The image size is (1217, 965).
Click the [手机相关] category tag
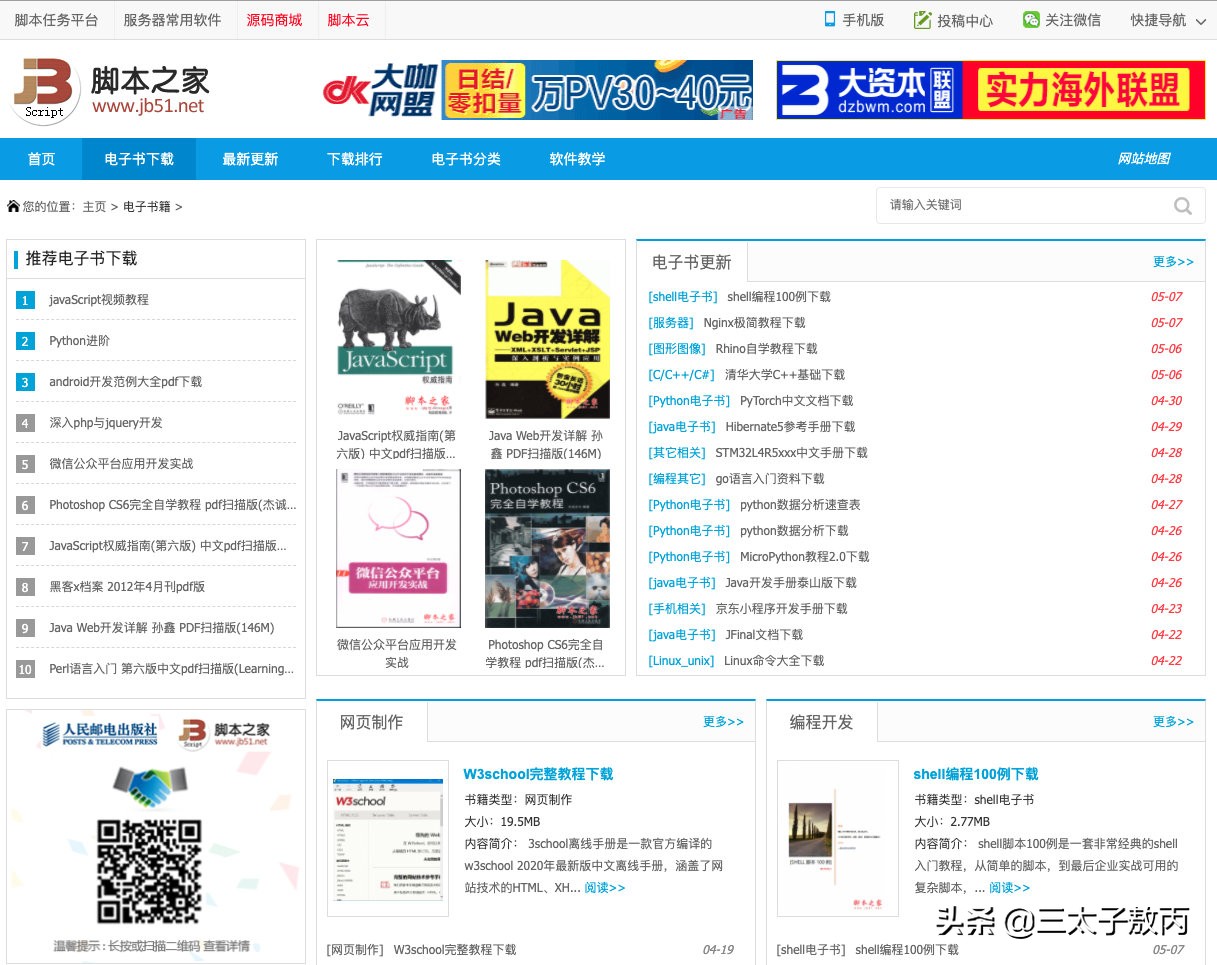(x=677, y=609)
